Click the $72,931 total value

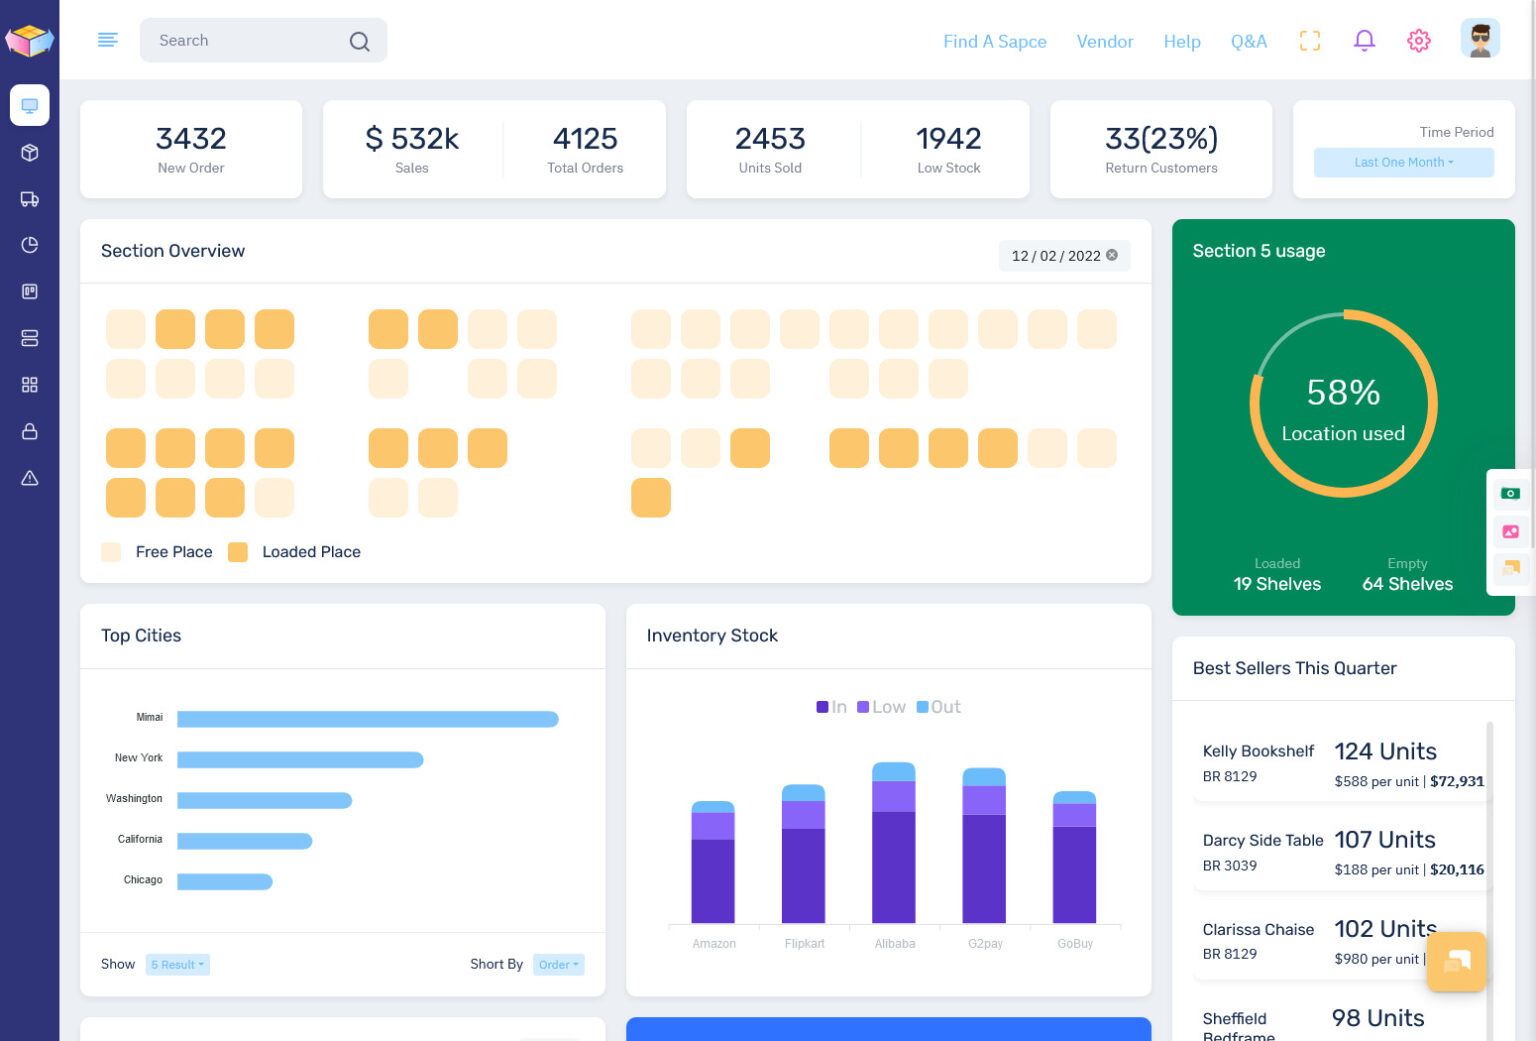click(x=1457, y=781)
